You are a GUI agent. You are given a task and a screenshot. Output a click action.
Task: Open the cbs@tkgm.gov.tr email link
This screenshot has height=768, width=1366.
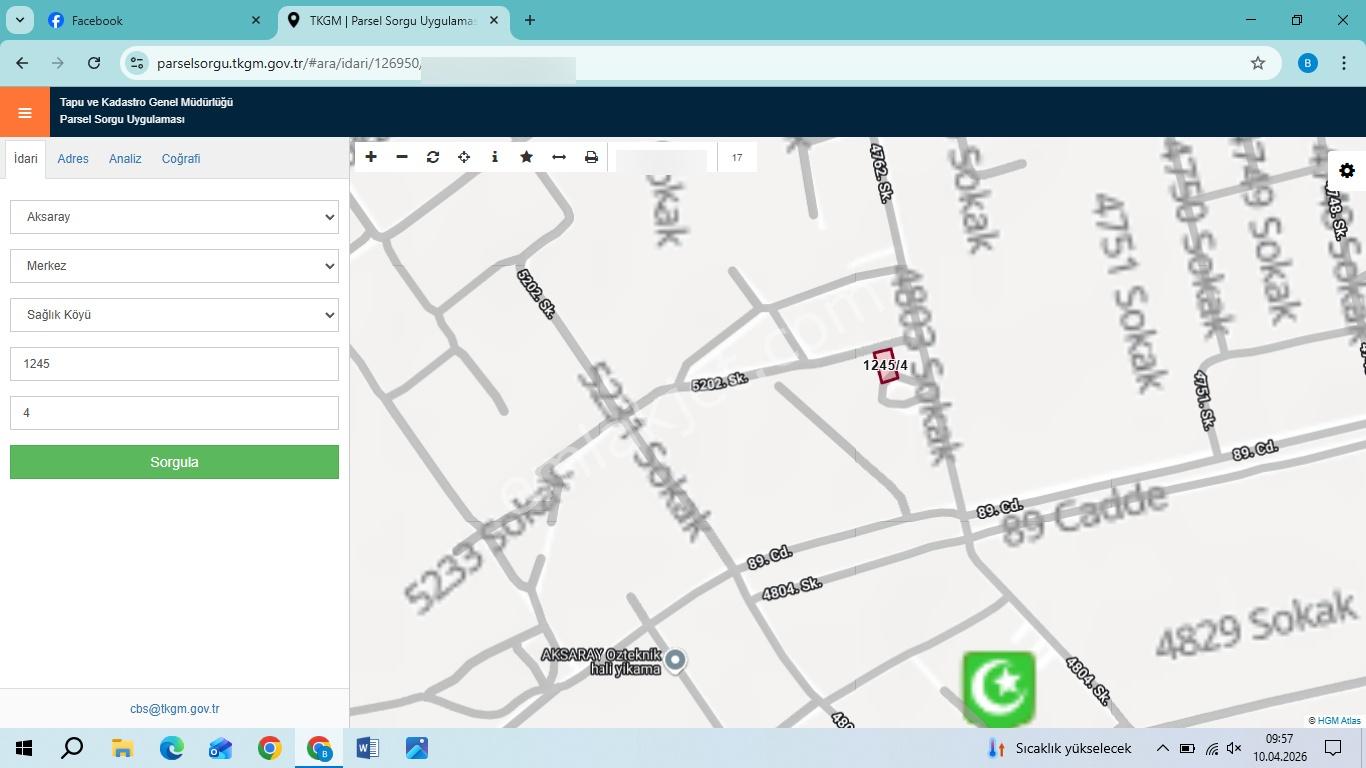tap(174, 709)
